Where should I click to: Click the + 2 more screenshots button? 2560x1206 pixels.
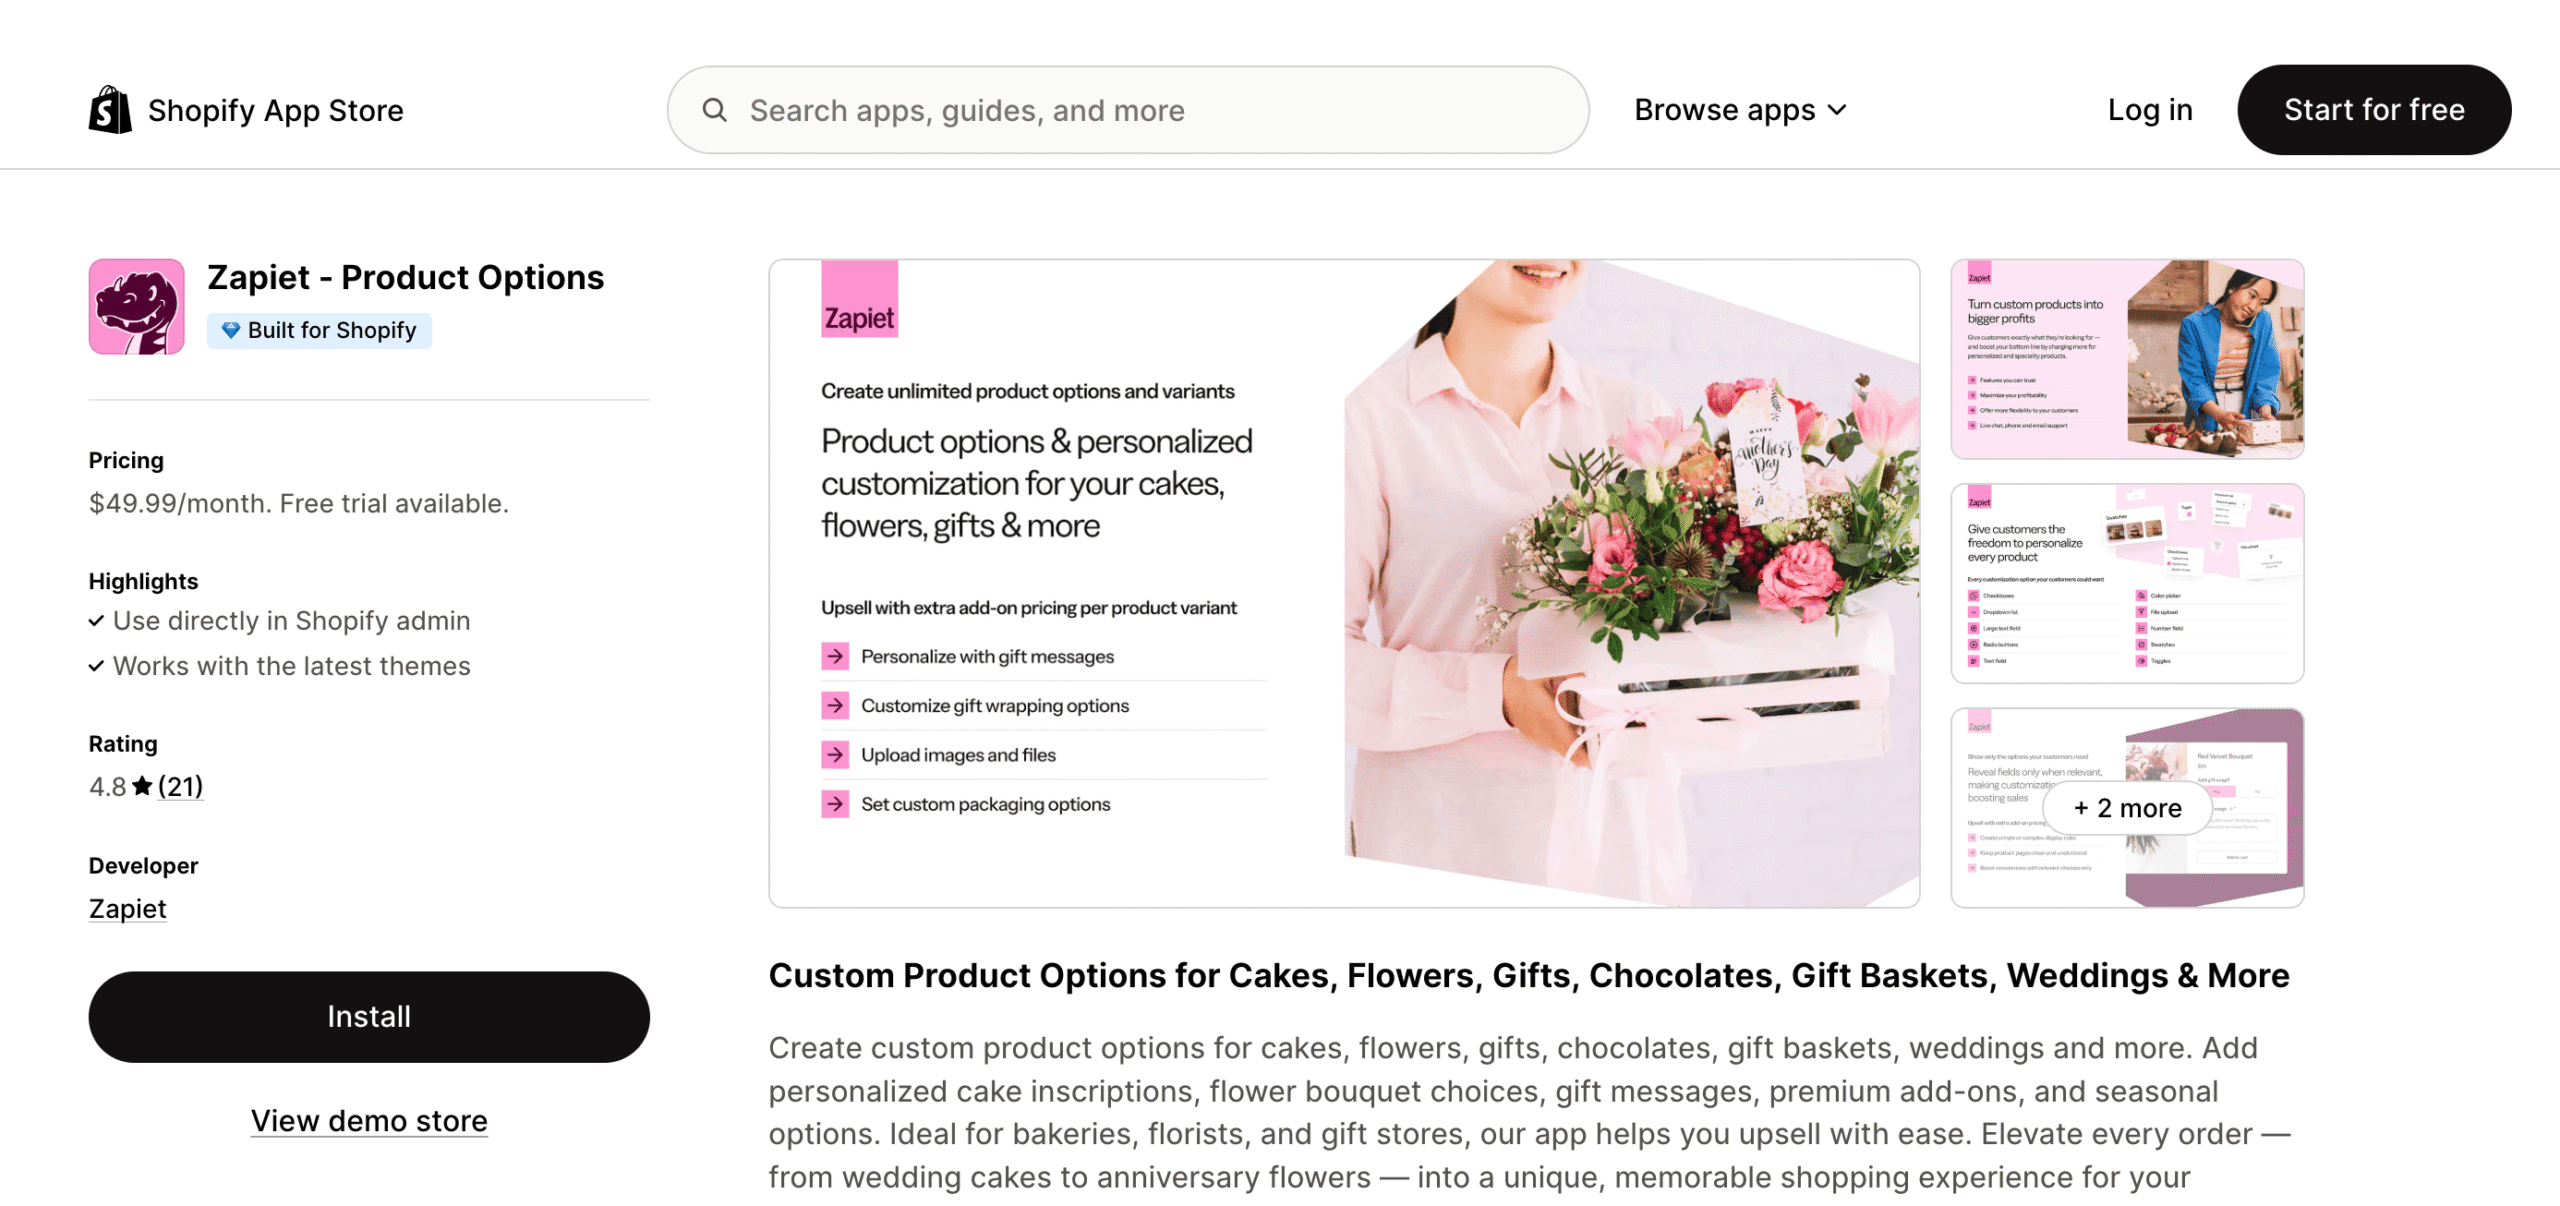pyautogui.click(x=2127, y=808)
